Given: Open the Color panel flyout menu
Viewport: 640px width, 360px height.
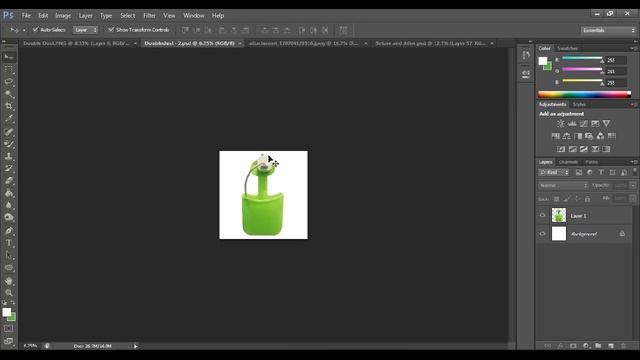Looking at the screenshot, I should point(633,48).
